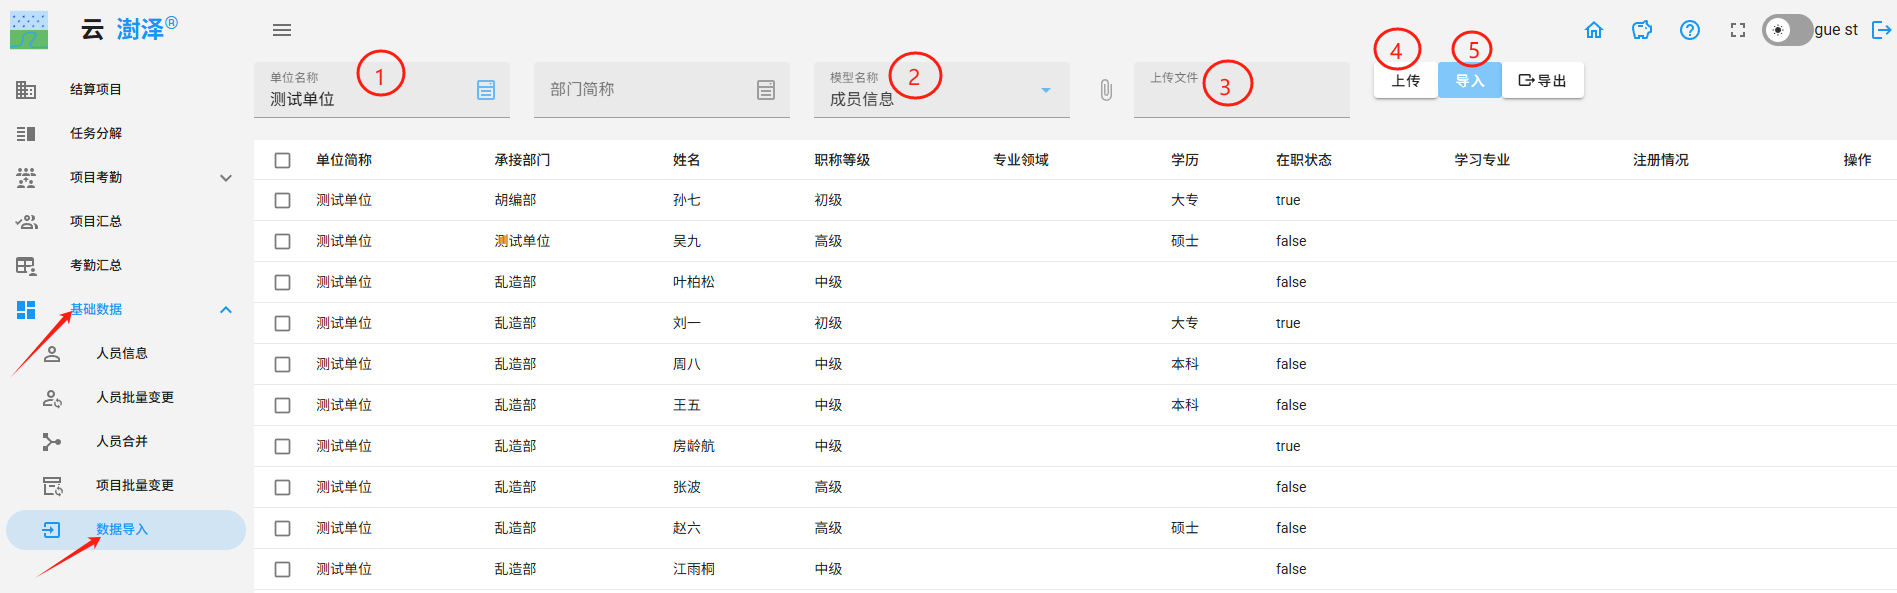Open 人员信息 in the sidebar
This screenshot has height=593, width=1897.
tap(122, 354)
